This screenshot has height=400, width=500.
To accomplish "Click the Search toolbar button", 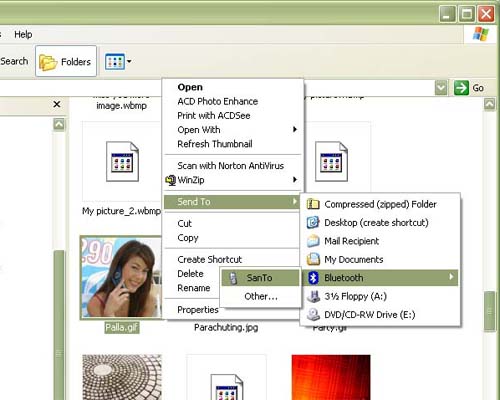I will click(14, 61).
